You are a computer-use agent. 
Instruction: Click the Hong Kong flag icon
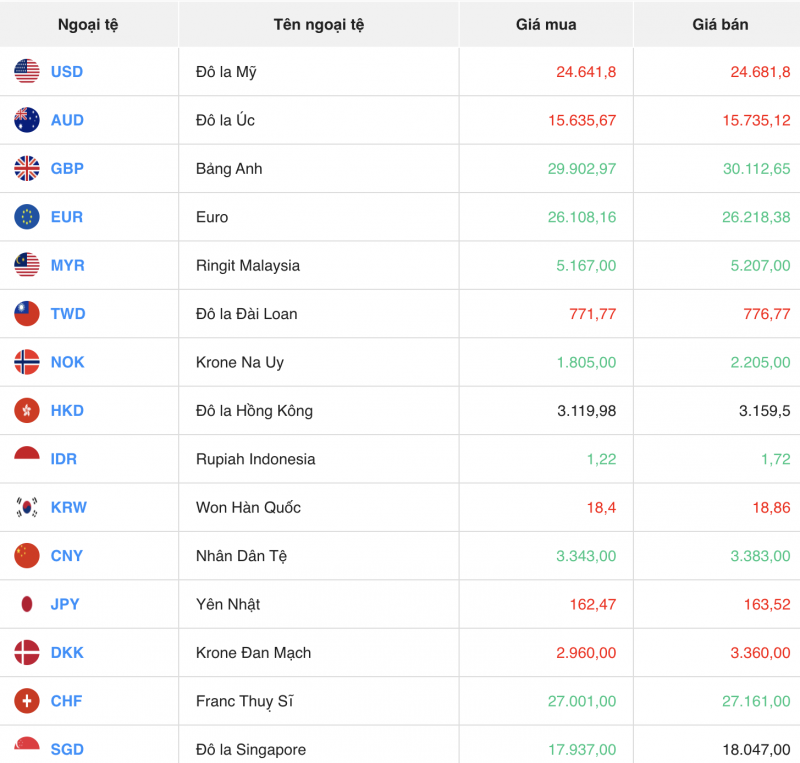pyautogui.click(x=27, y=410)
